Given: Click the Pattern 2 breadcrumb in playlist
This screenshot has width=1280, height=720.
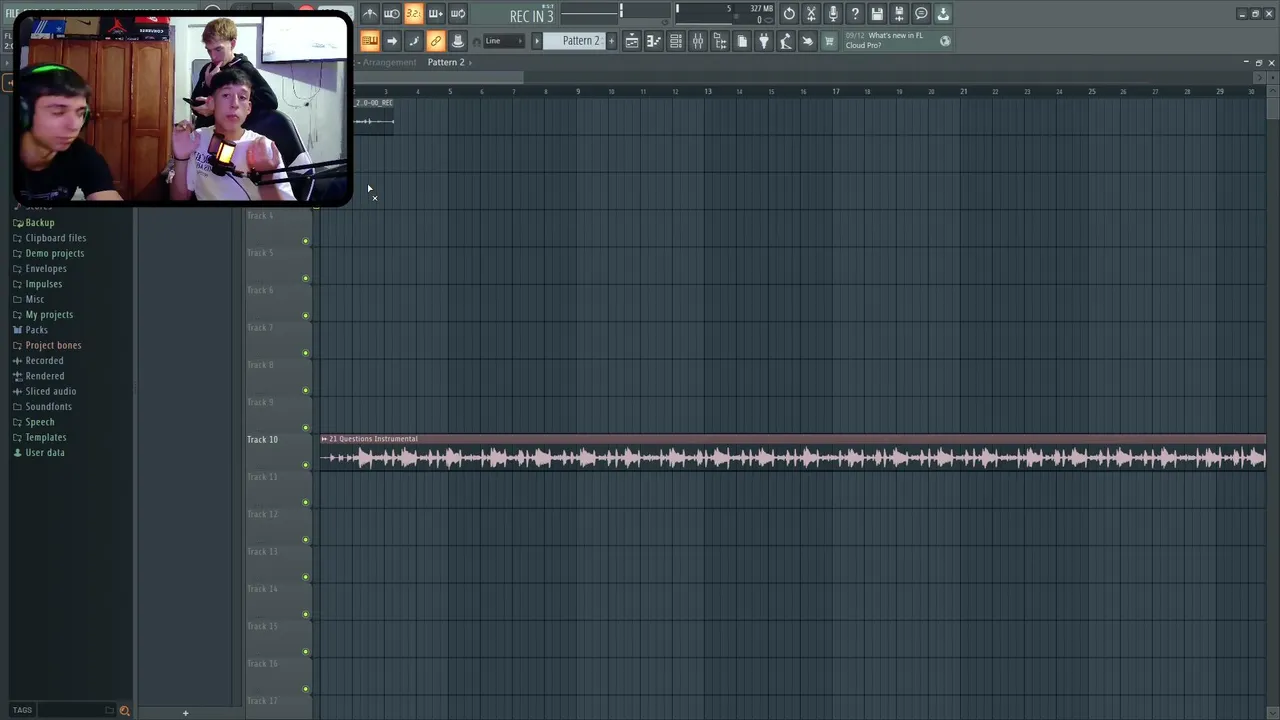Looking at the screenshot, I should (446, 62).
